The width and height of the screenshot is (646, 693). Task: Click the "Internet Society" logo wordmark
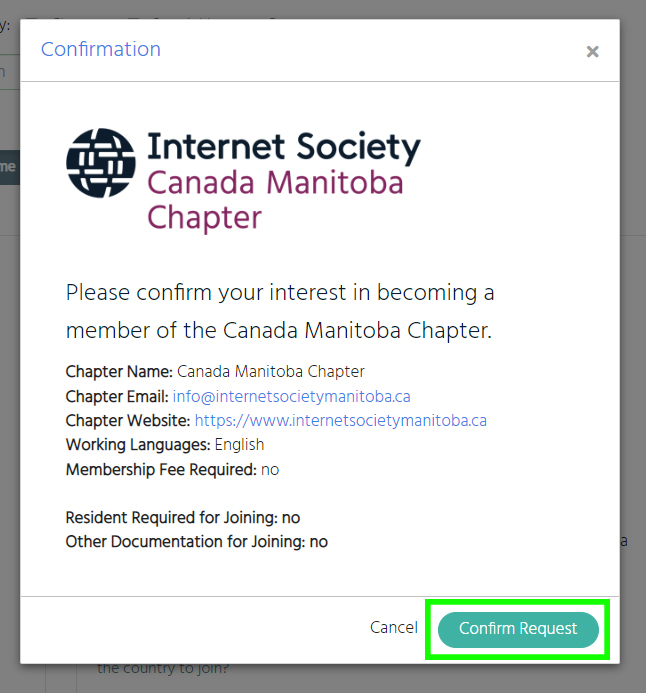click(x=284, y=147)
